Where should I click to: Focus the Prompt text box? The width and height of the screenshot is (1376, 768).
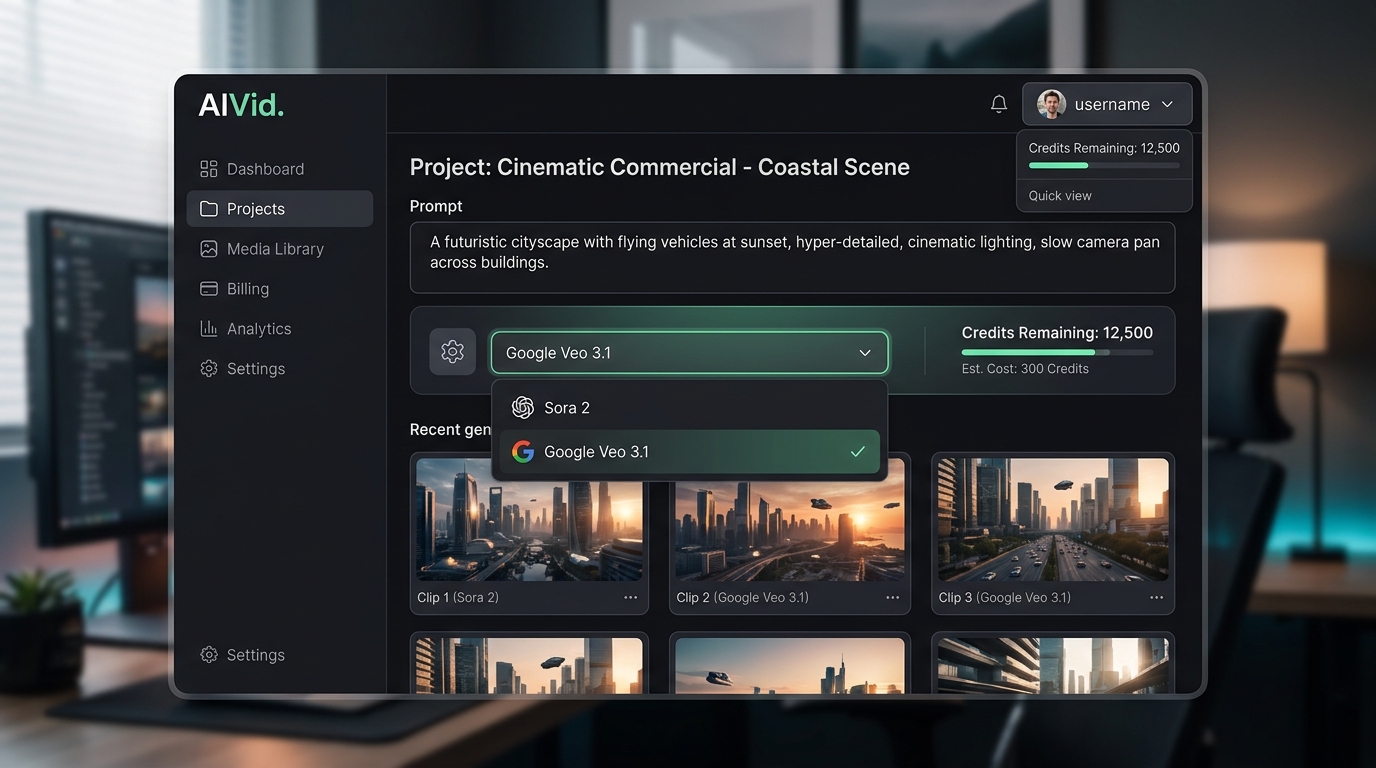(792, 257)
